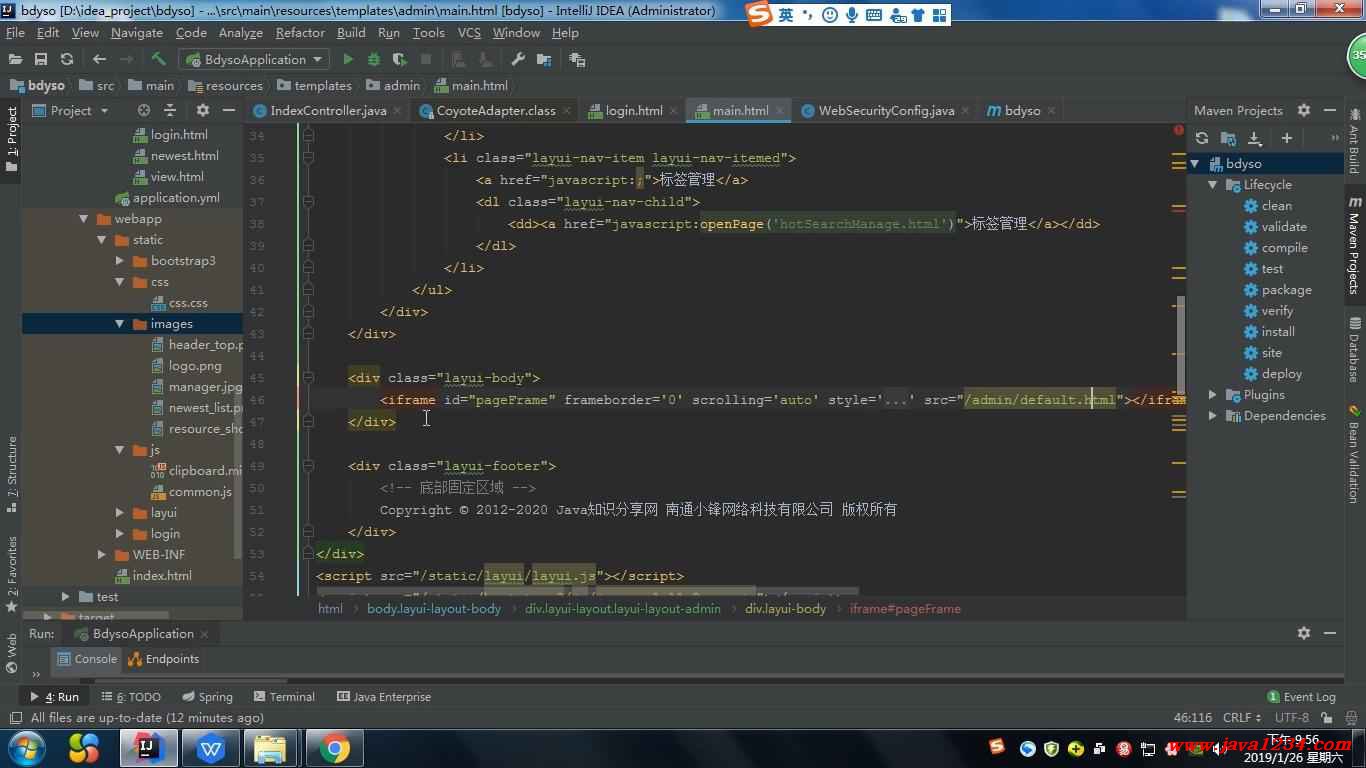Switch to IndexController.java tab
The height and width of the screenshot is (768, 1366).
(x=327, y=110)
